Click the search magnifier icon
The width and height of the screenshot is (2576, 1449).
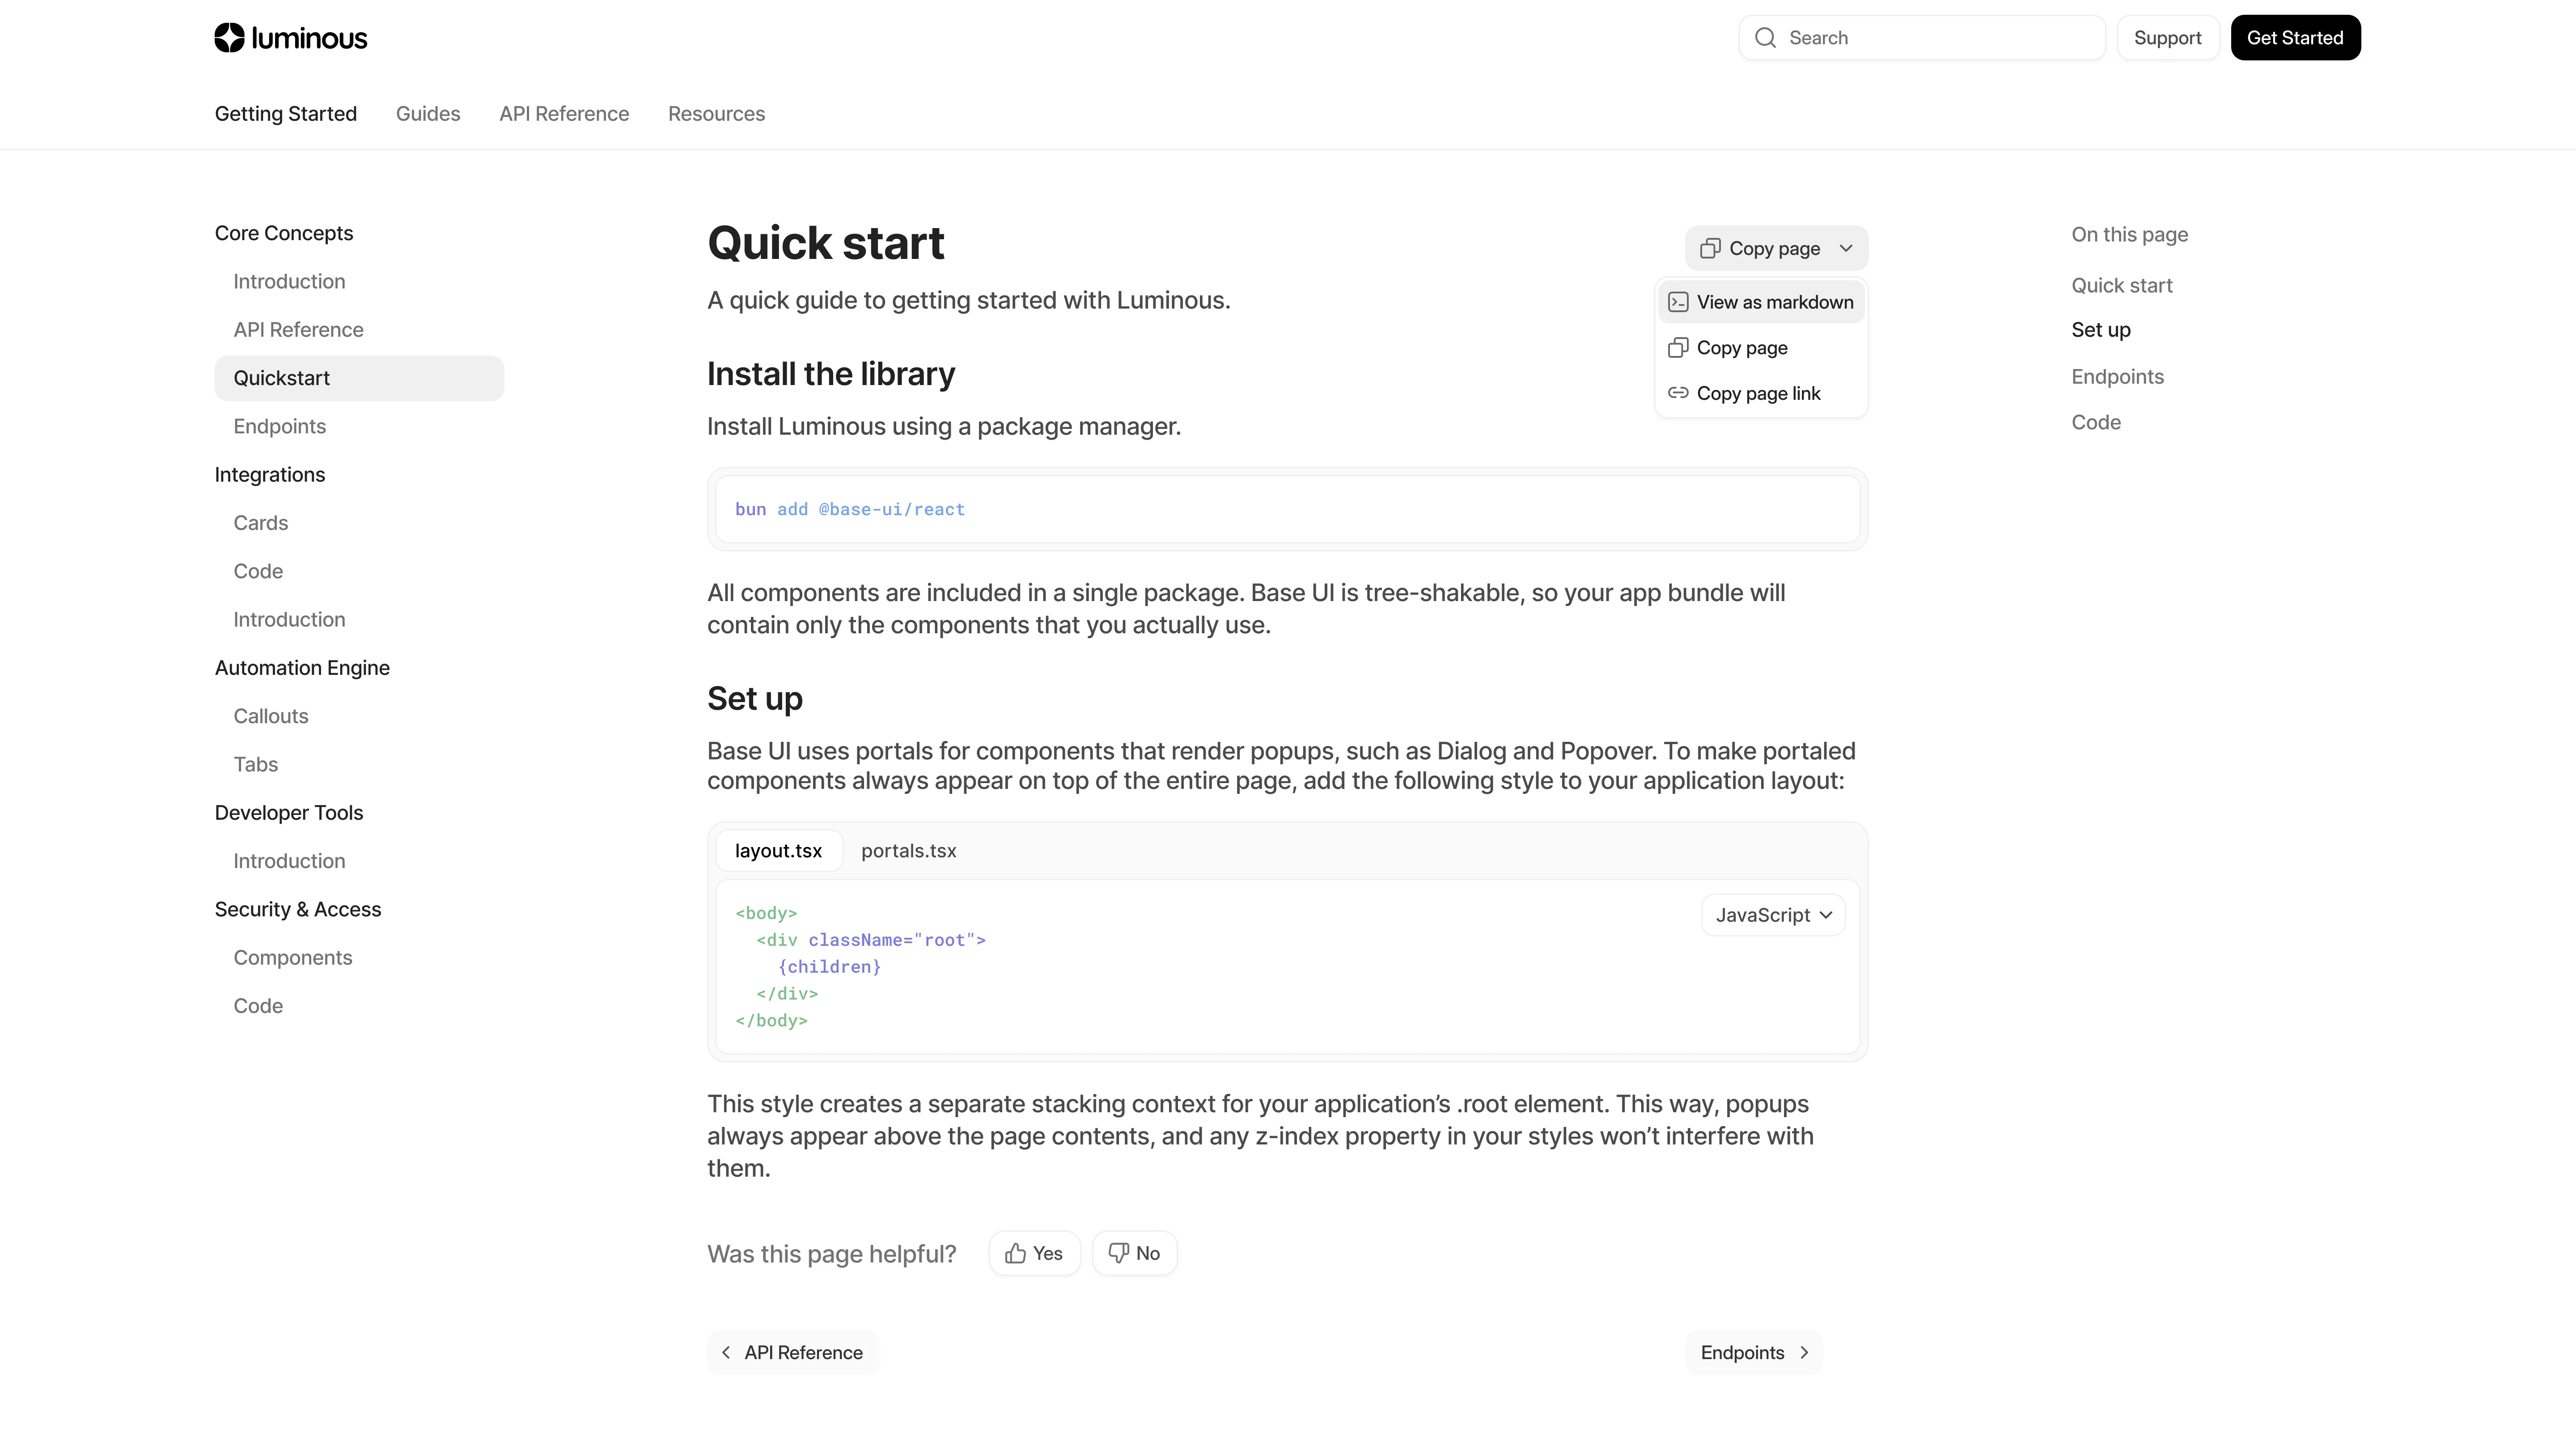(1765, 38)
